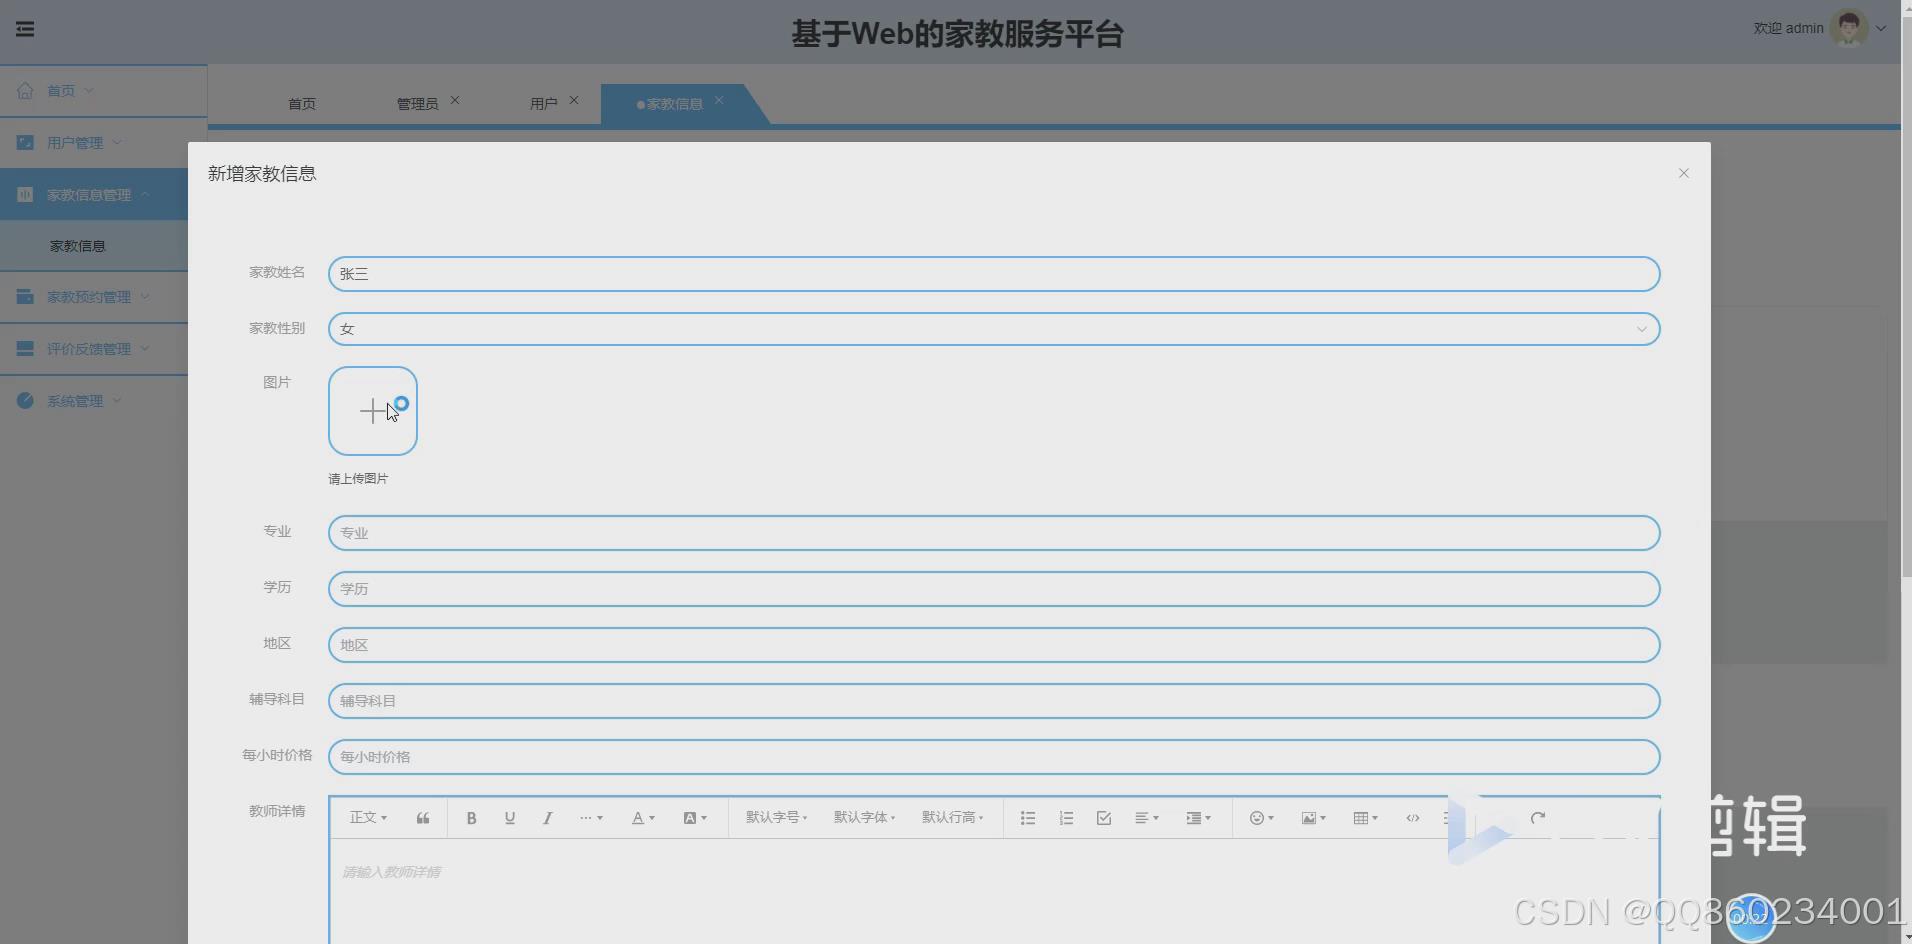The height and width of the screenshot is (944, 1912).
Task: Open the text alignment options
Action: (1147, 818)
